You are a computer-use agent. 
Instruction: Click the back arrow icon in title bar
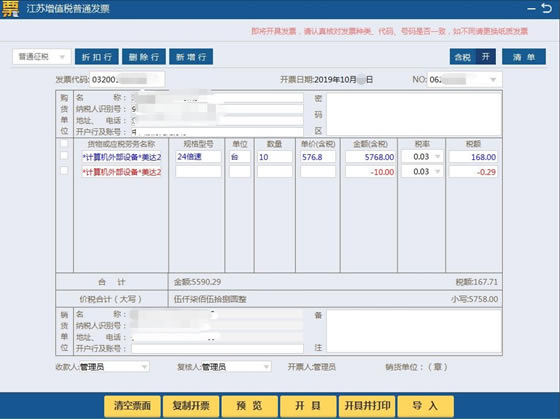click(546, 8)
